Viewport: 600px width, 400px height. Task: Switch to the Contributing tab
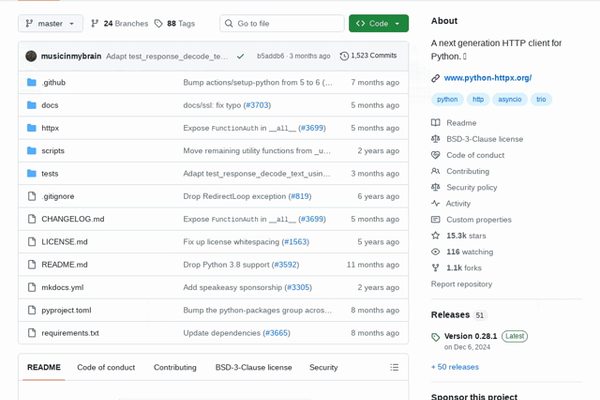click(x=175, y=367)
